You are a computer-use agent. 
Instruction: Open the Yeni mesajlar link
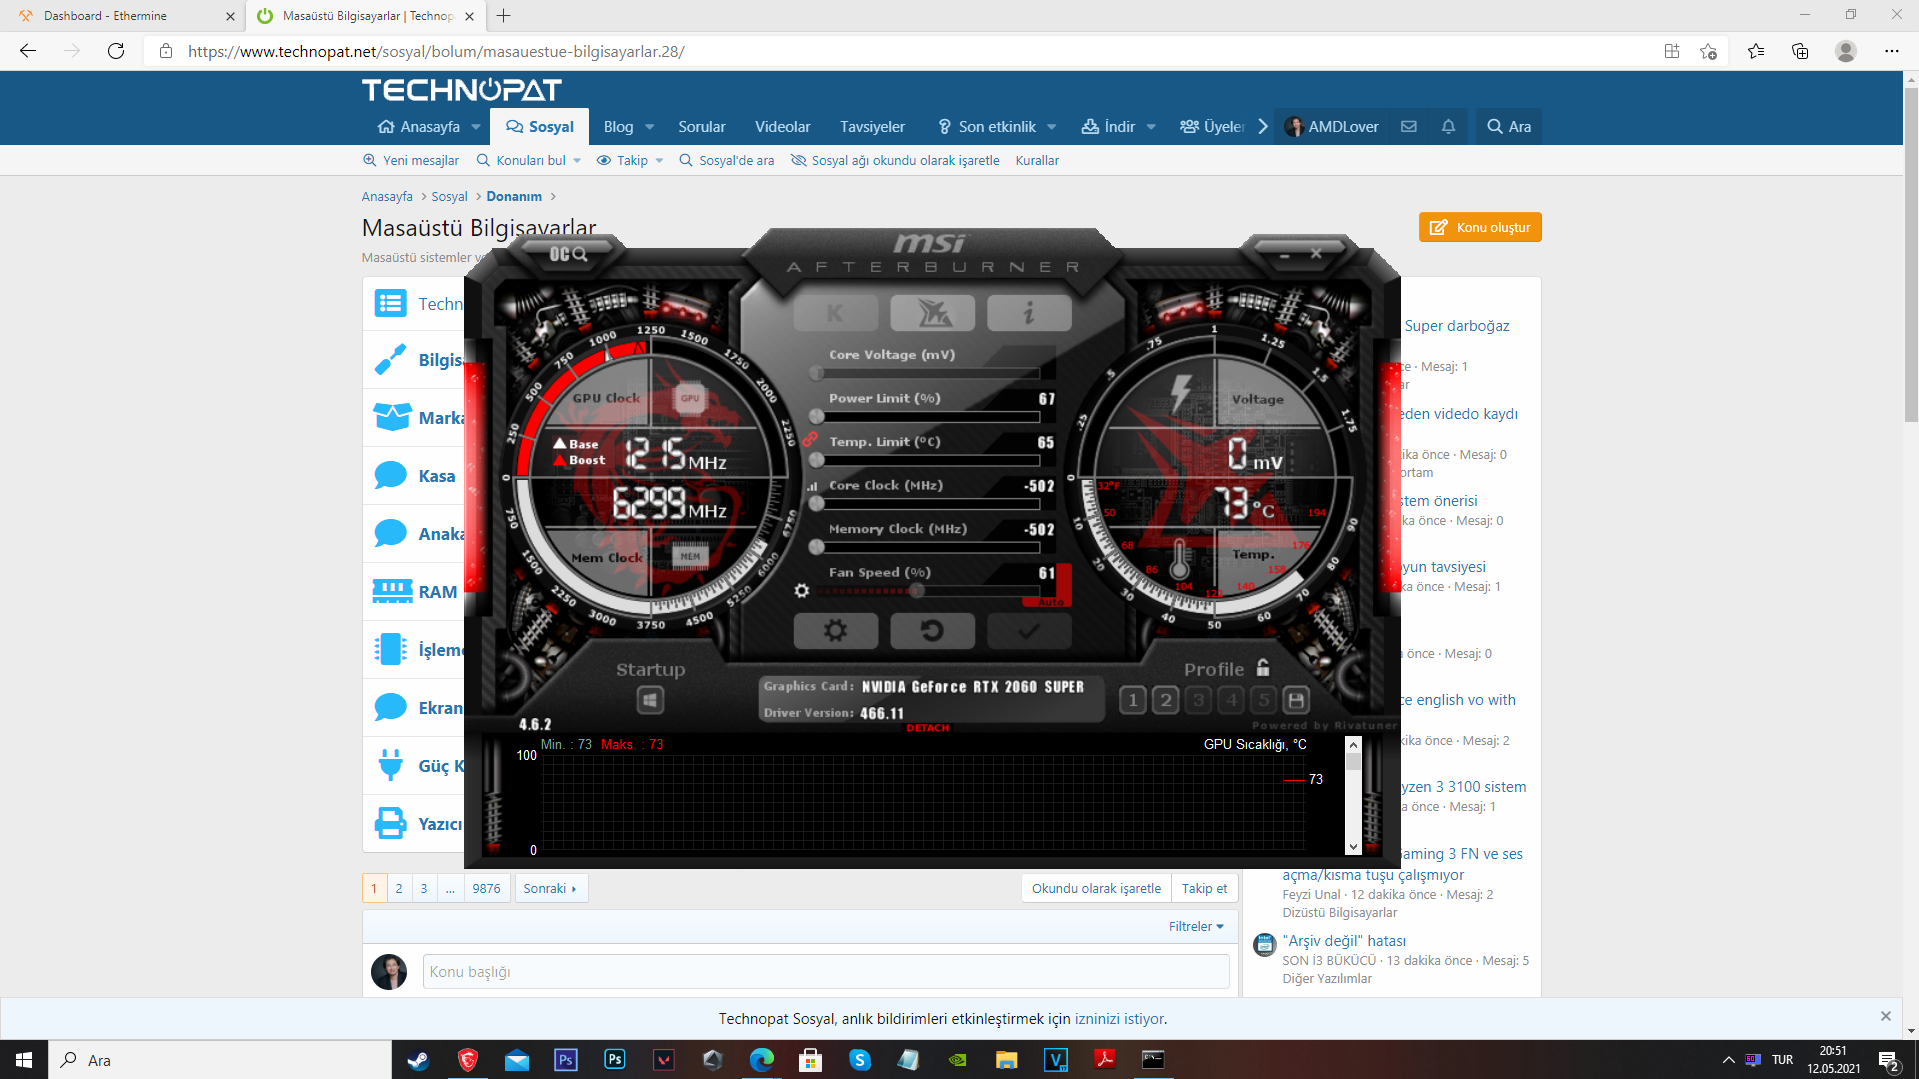click(411, 160)
